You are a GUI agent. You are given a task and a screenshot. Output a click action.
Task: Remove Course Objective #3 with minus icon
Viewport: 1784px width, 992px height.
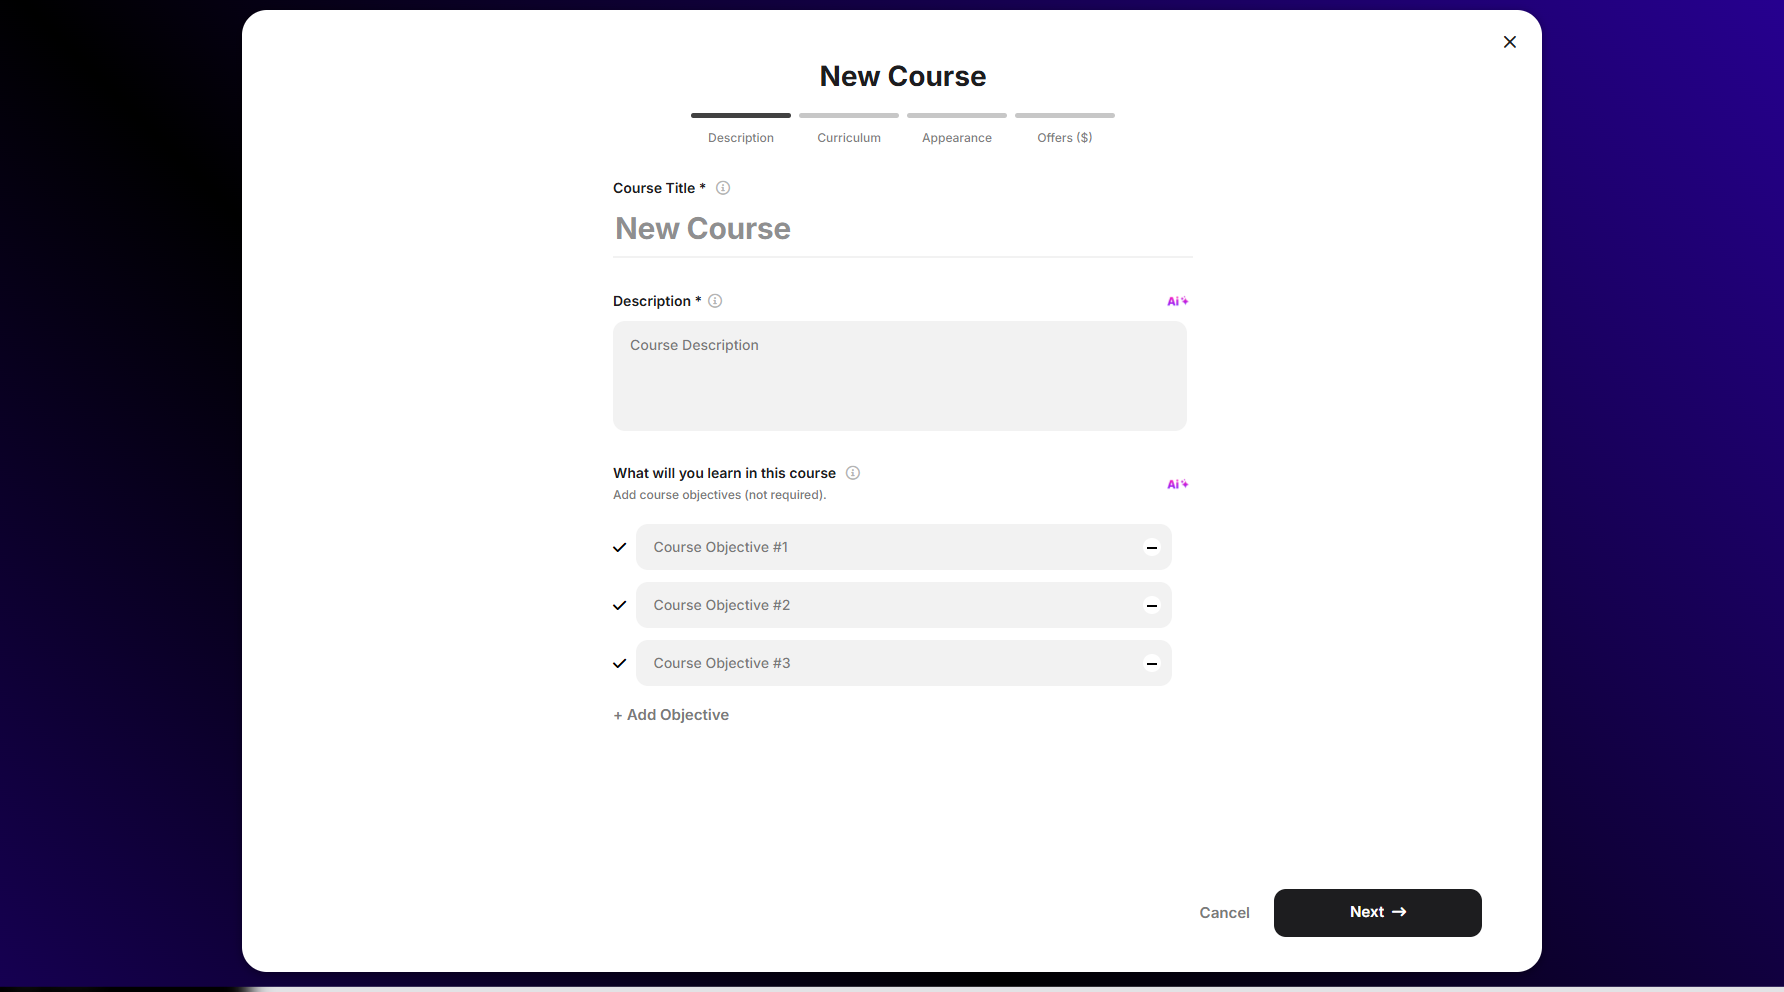click(1152, 663)
